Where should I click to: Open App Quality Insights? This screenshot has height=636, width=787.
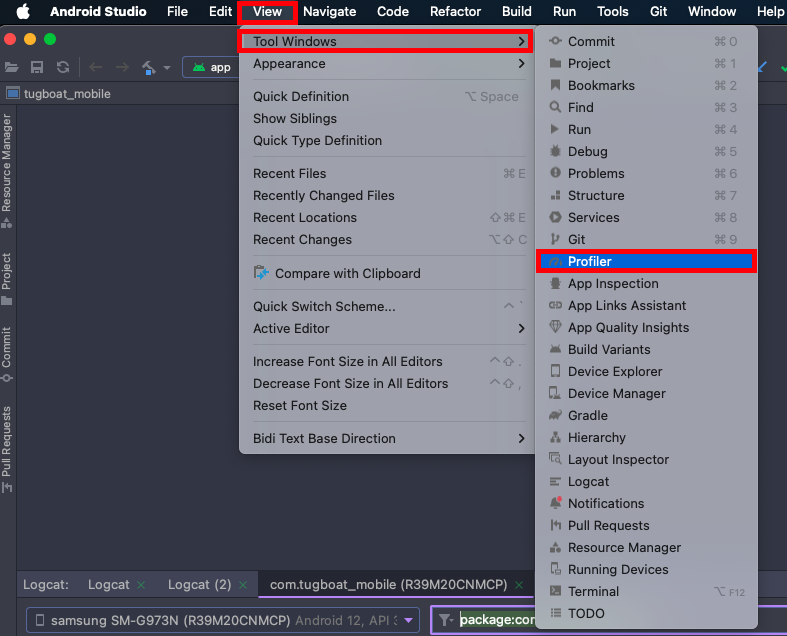(646, 328)
